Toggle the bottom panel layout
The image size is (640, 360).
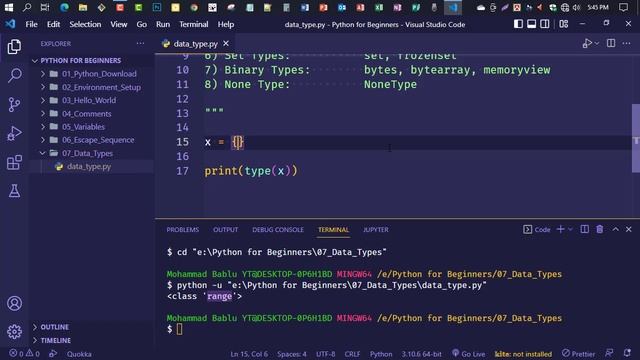point(531,24)
